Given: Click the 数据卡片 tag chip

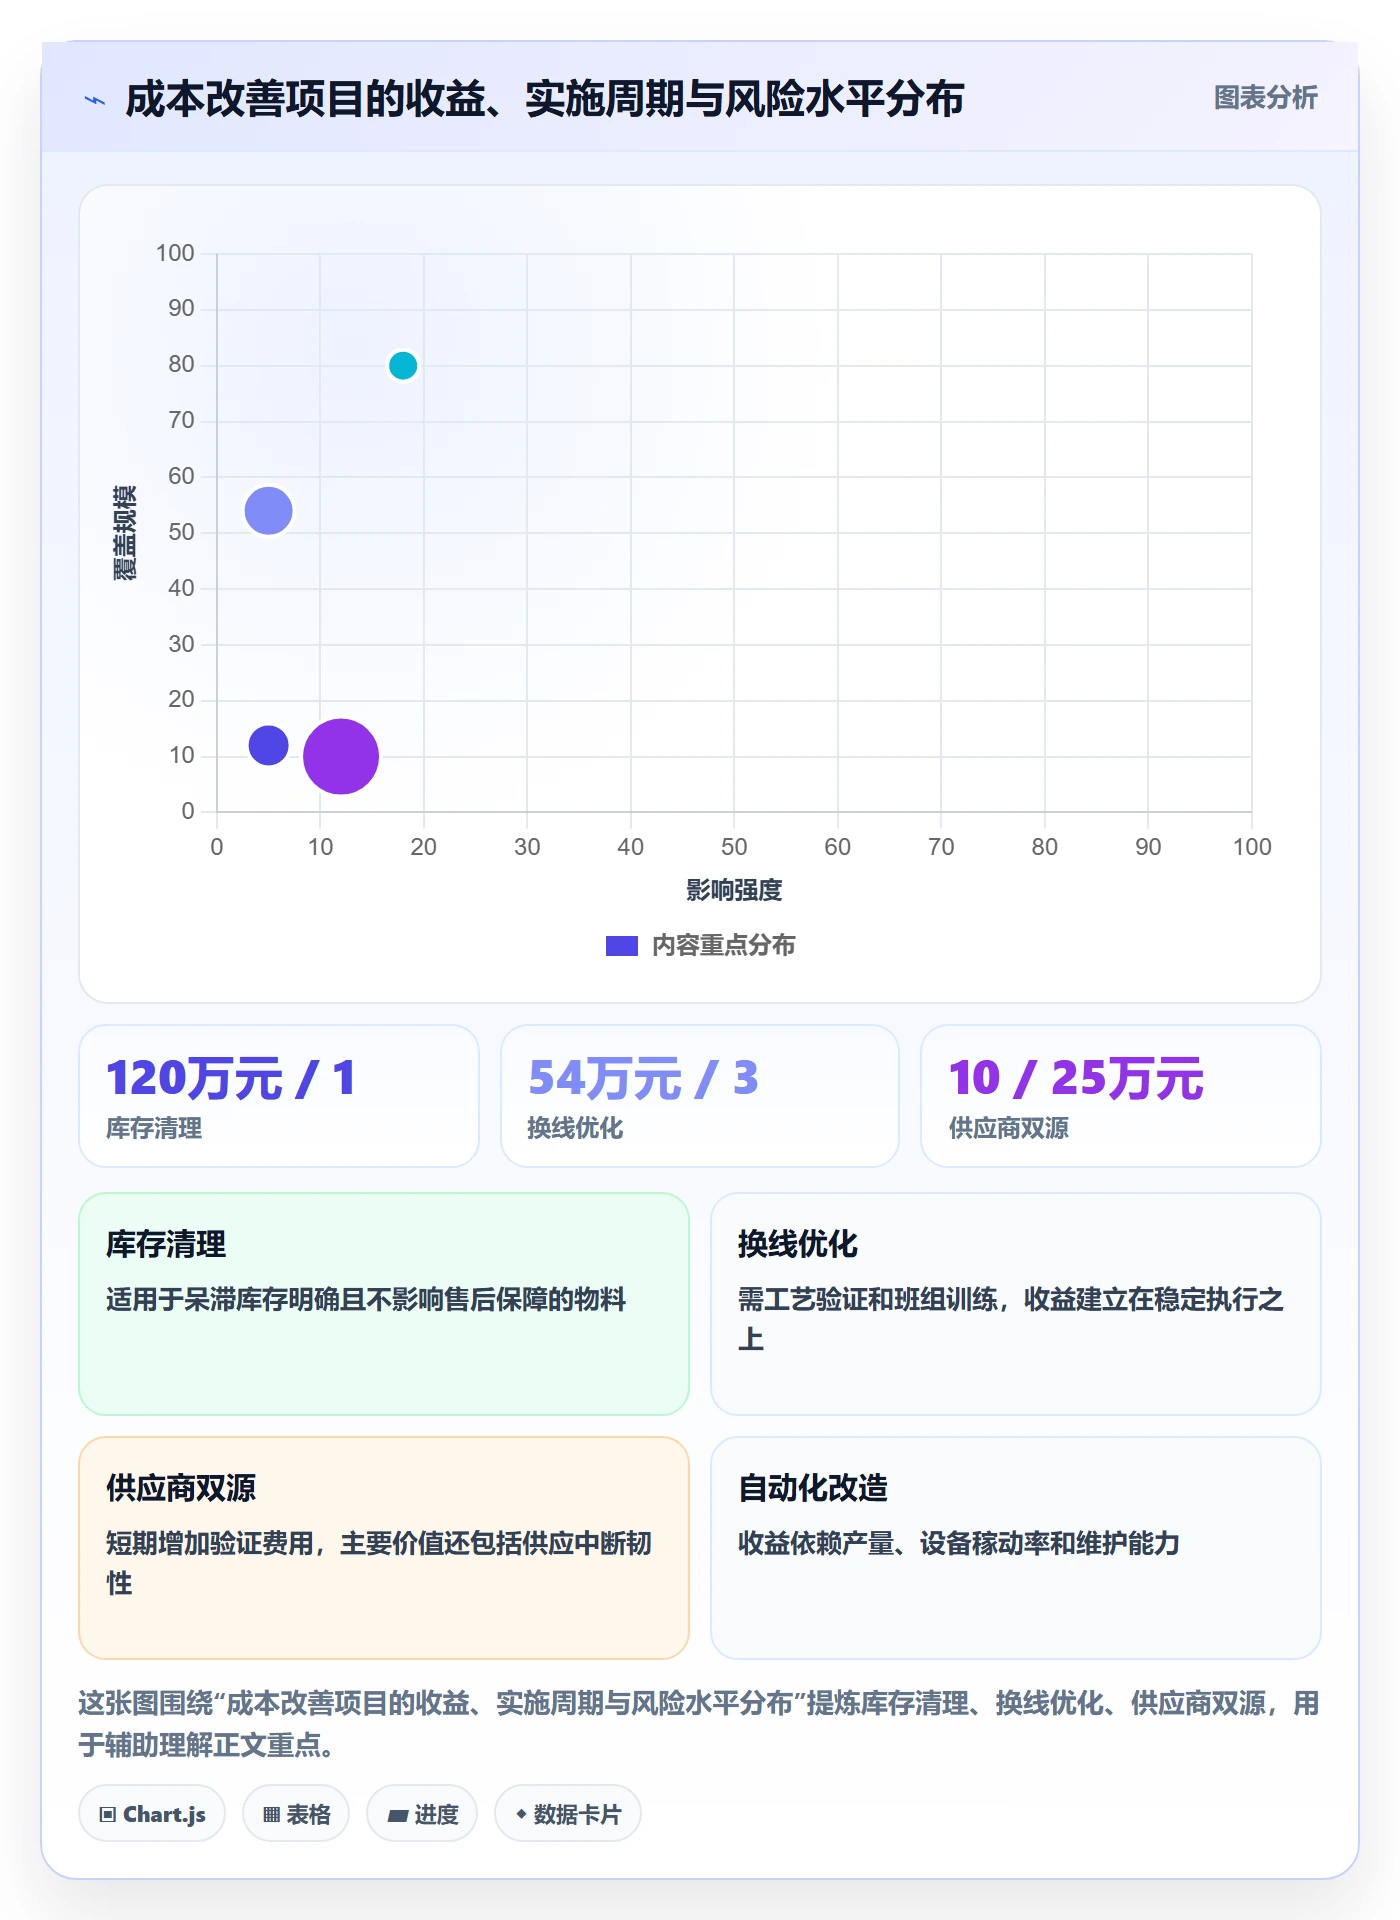Looking at the screenshot, I should (568, 1814).
